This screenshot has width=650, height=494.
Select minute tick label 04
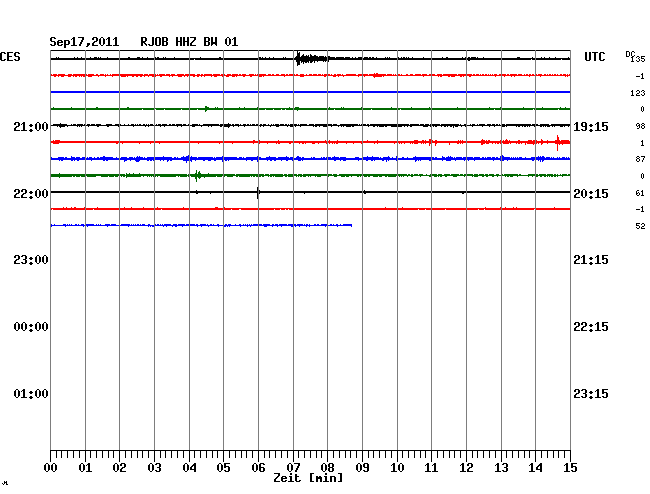point(189,468)
